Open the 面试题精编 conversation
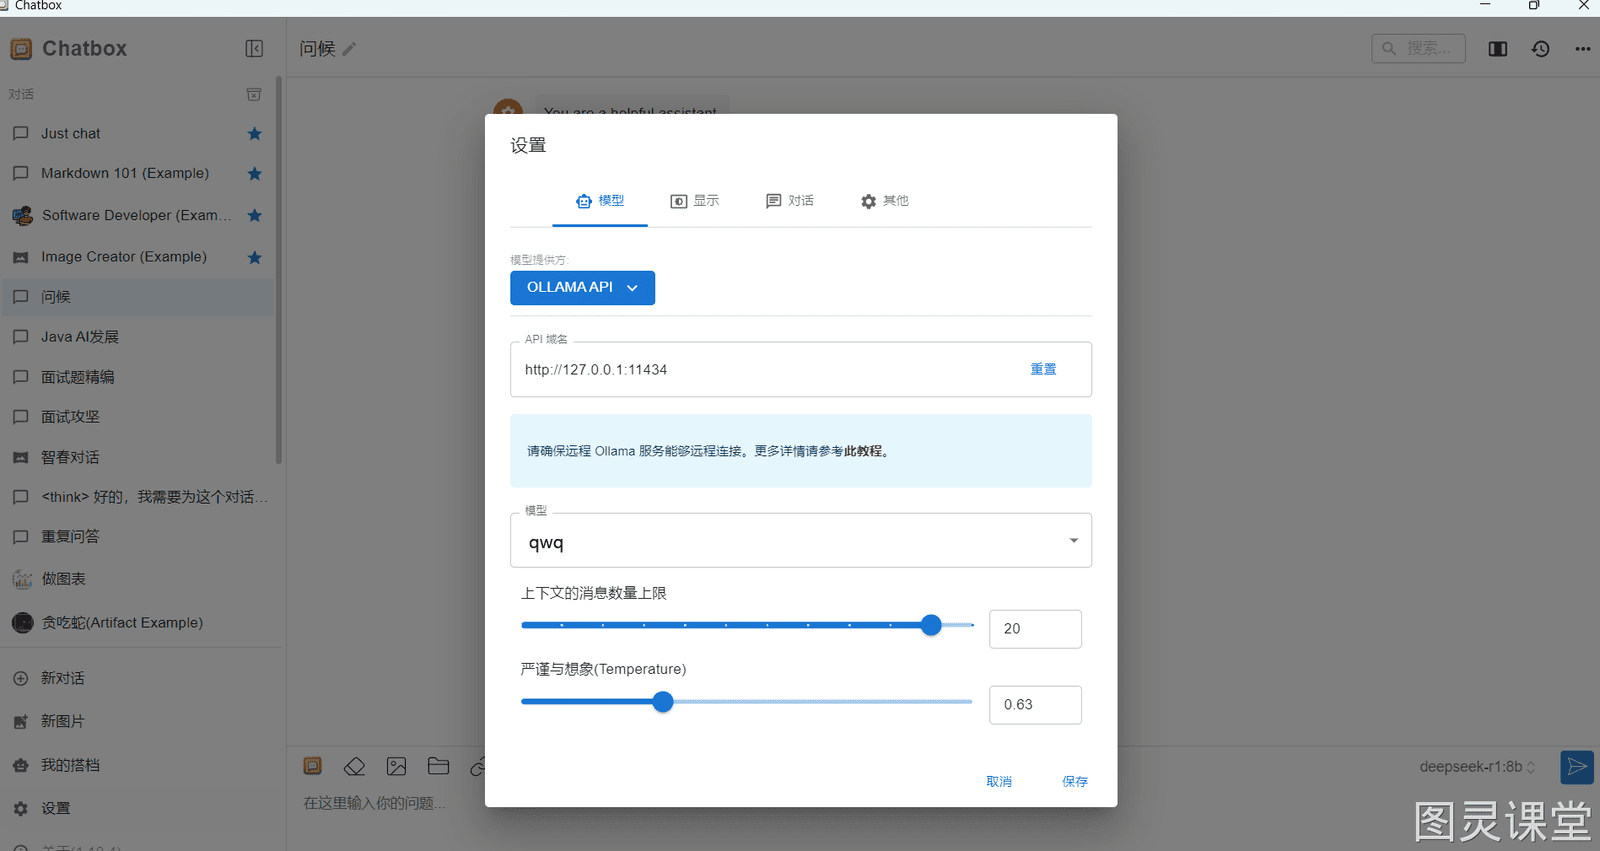Screen dimensions: 1600x851 click(x=137, y=378)
